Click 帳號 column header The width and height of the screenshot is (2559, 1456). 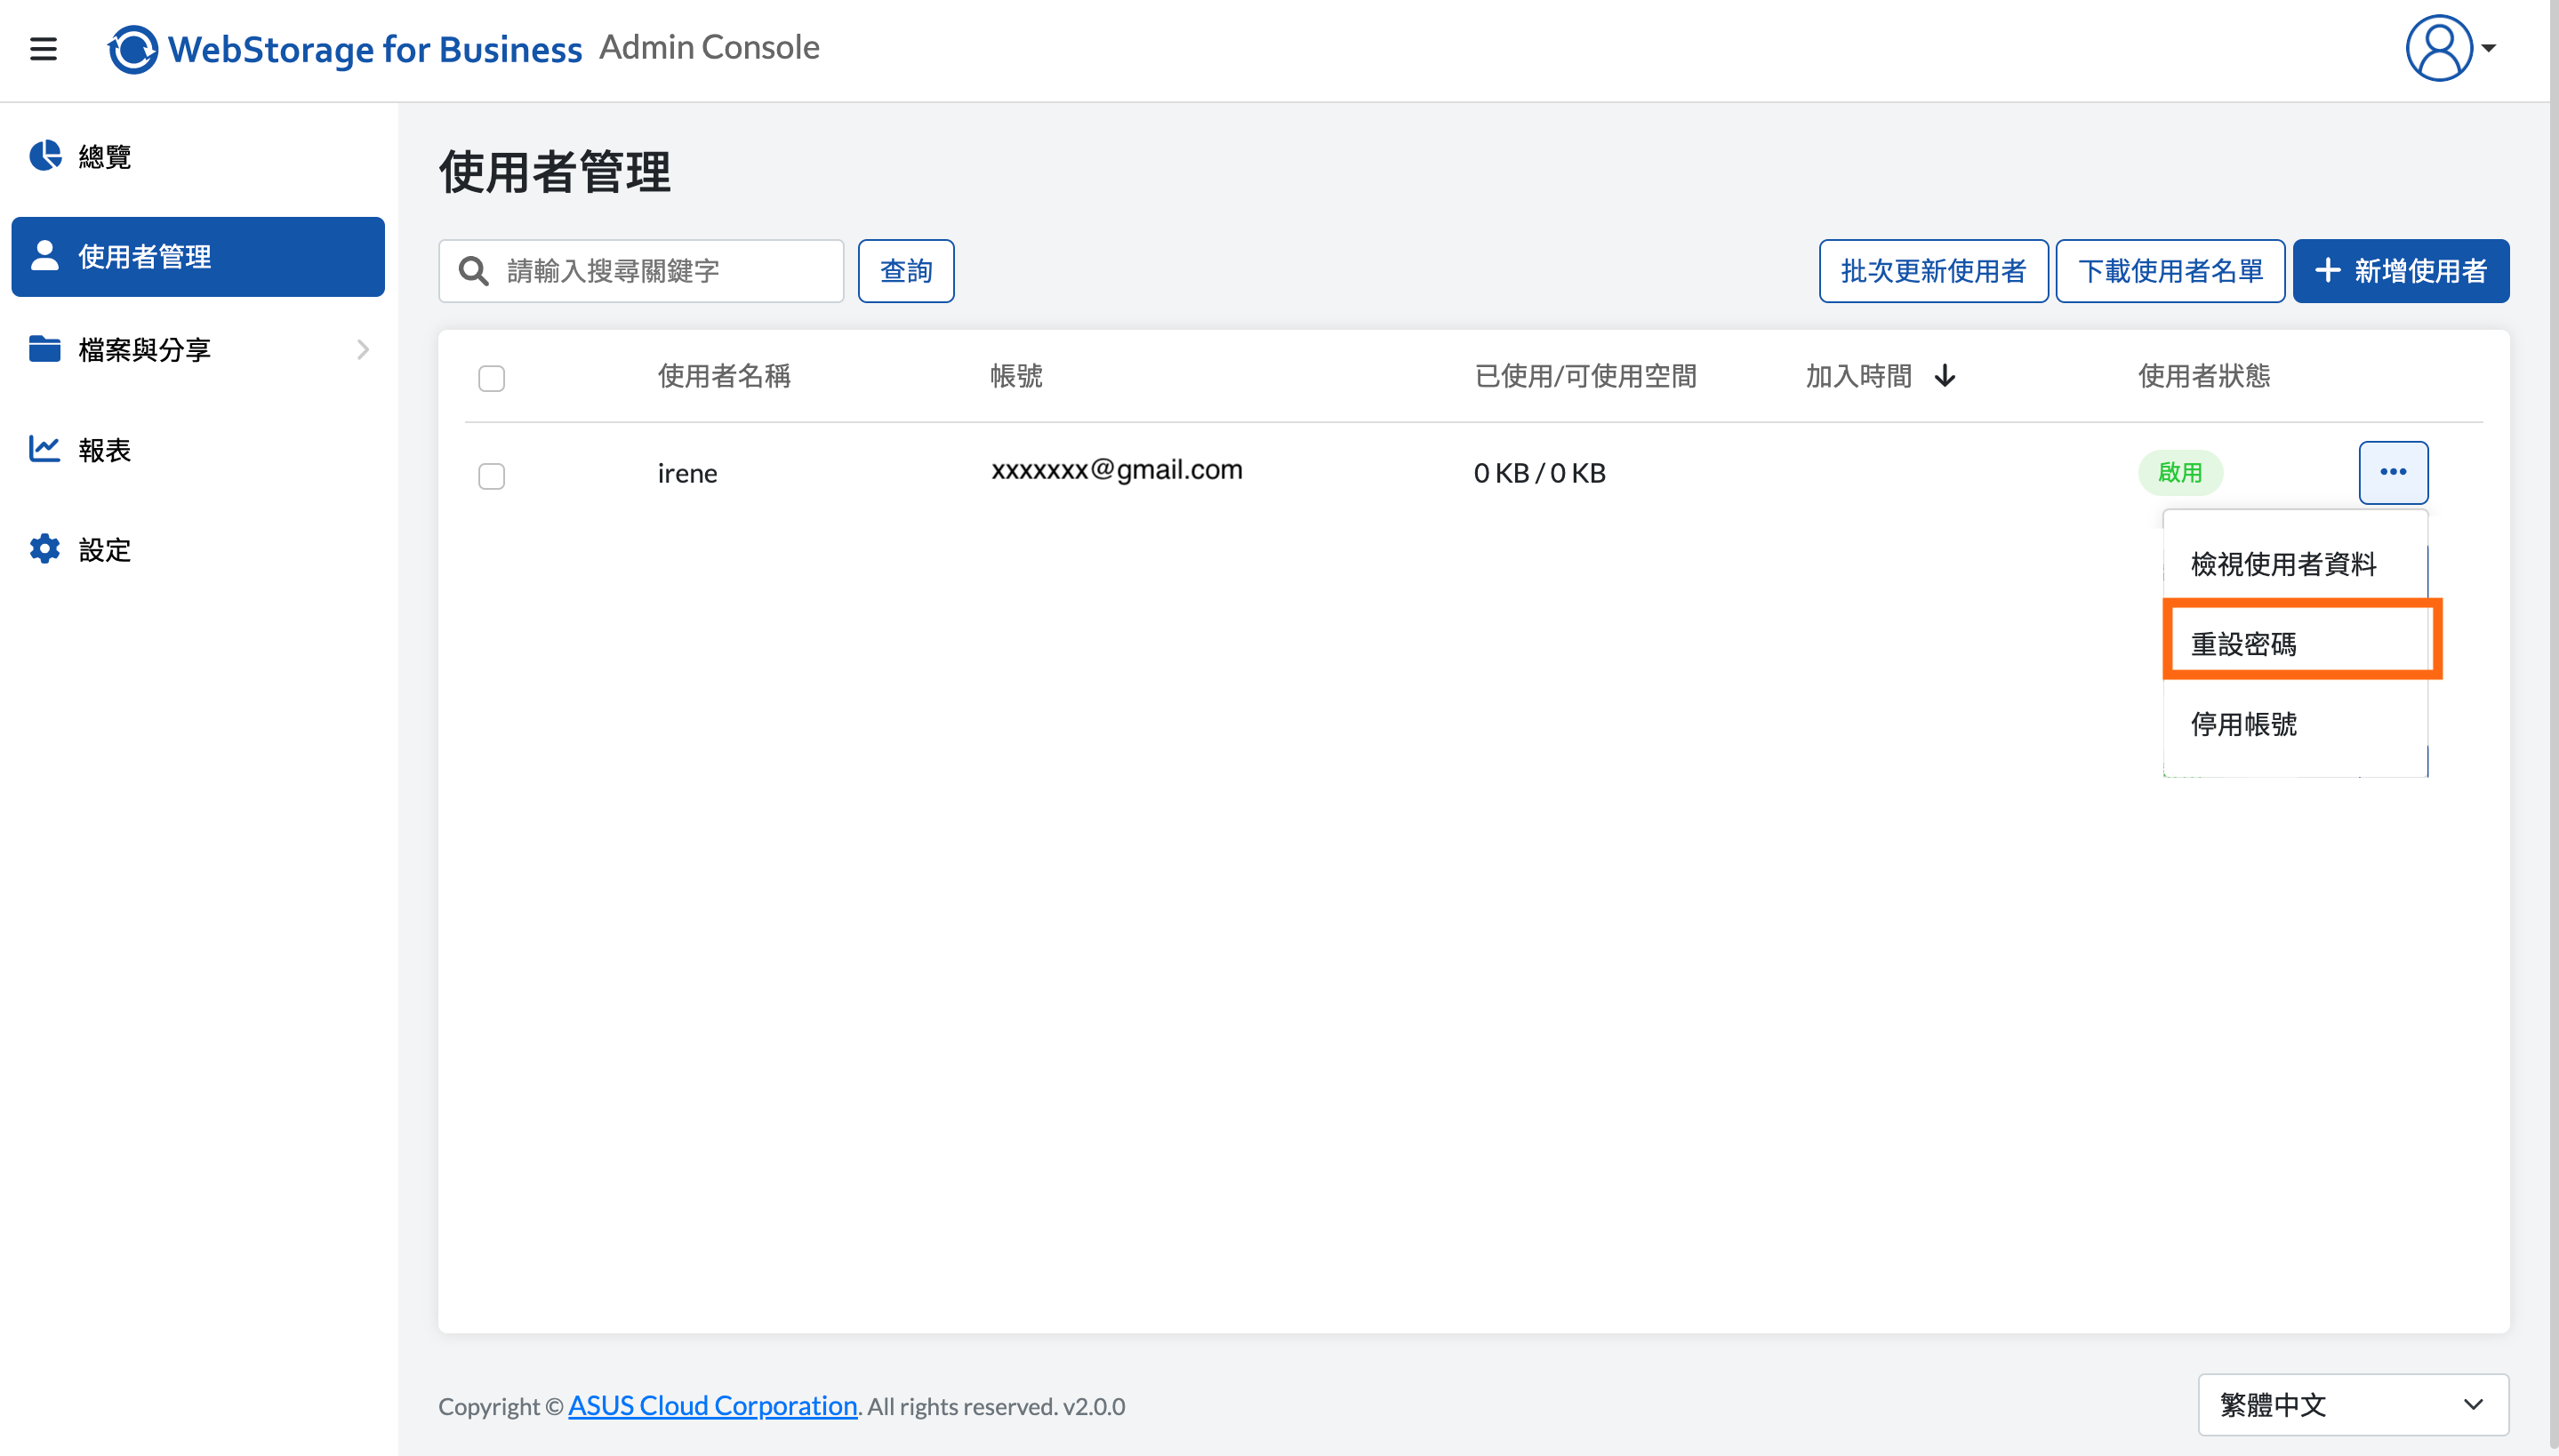[x=1016, y=376]
